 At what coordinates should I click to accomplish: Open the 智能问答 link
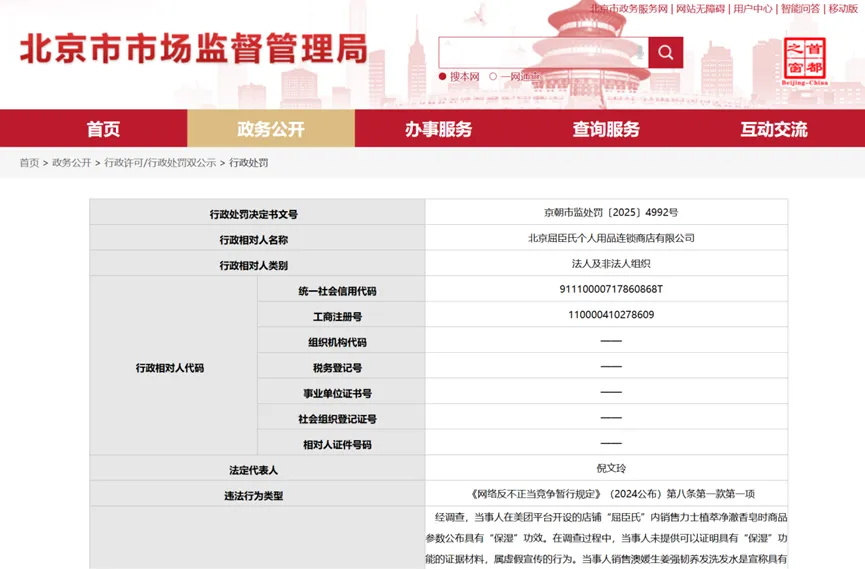coord(800,9)
